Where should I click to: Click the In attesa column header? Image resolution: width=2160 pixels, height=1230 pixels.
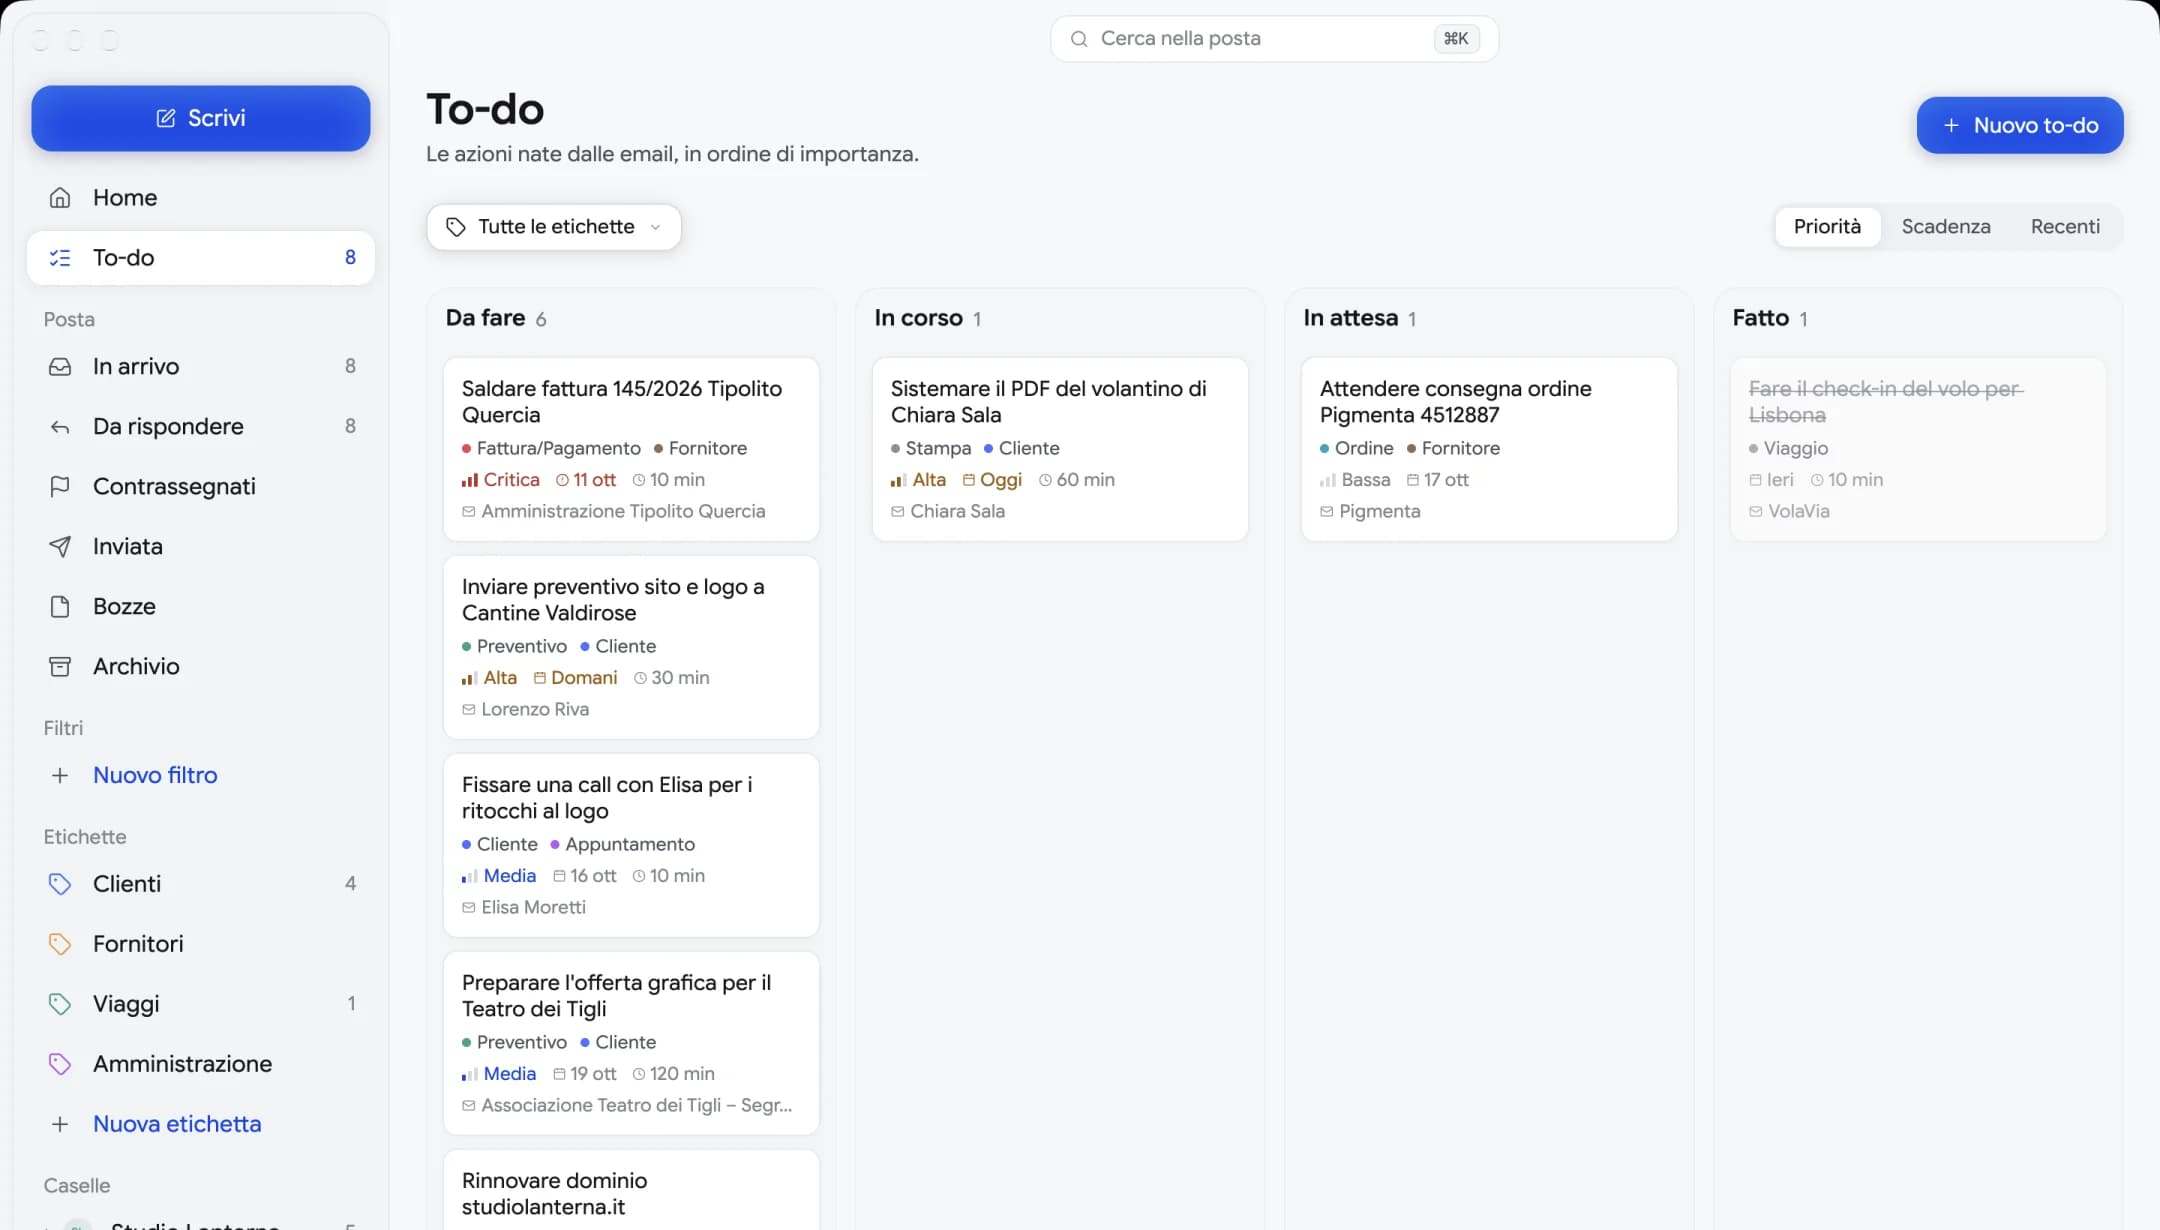(1350, 318)
